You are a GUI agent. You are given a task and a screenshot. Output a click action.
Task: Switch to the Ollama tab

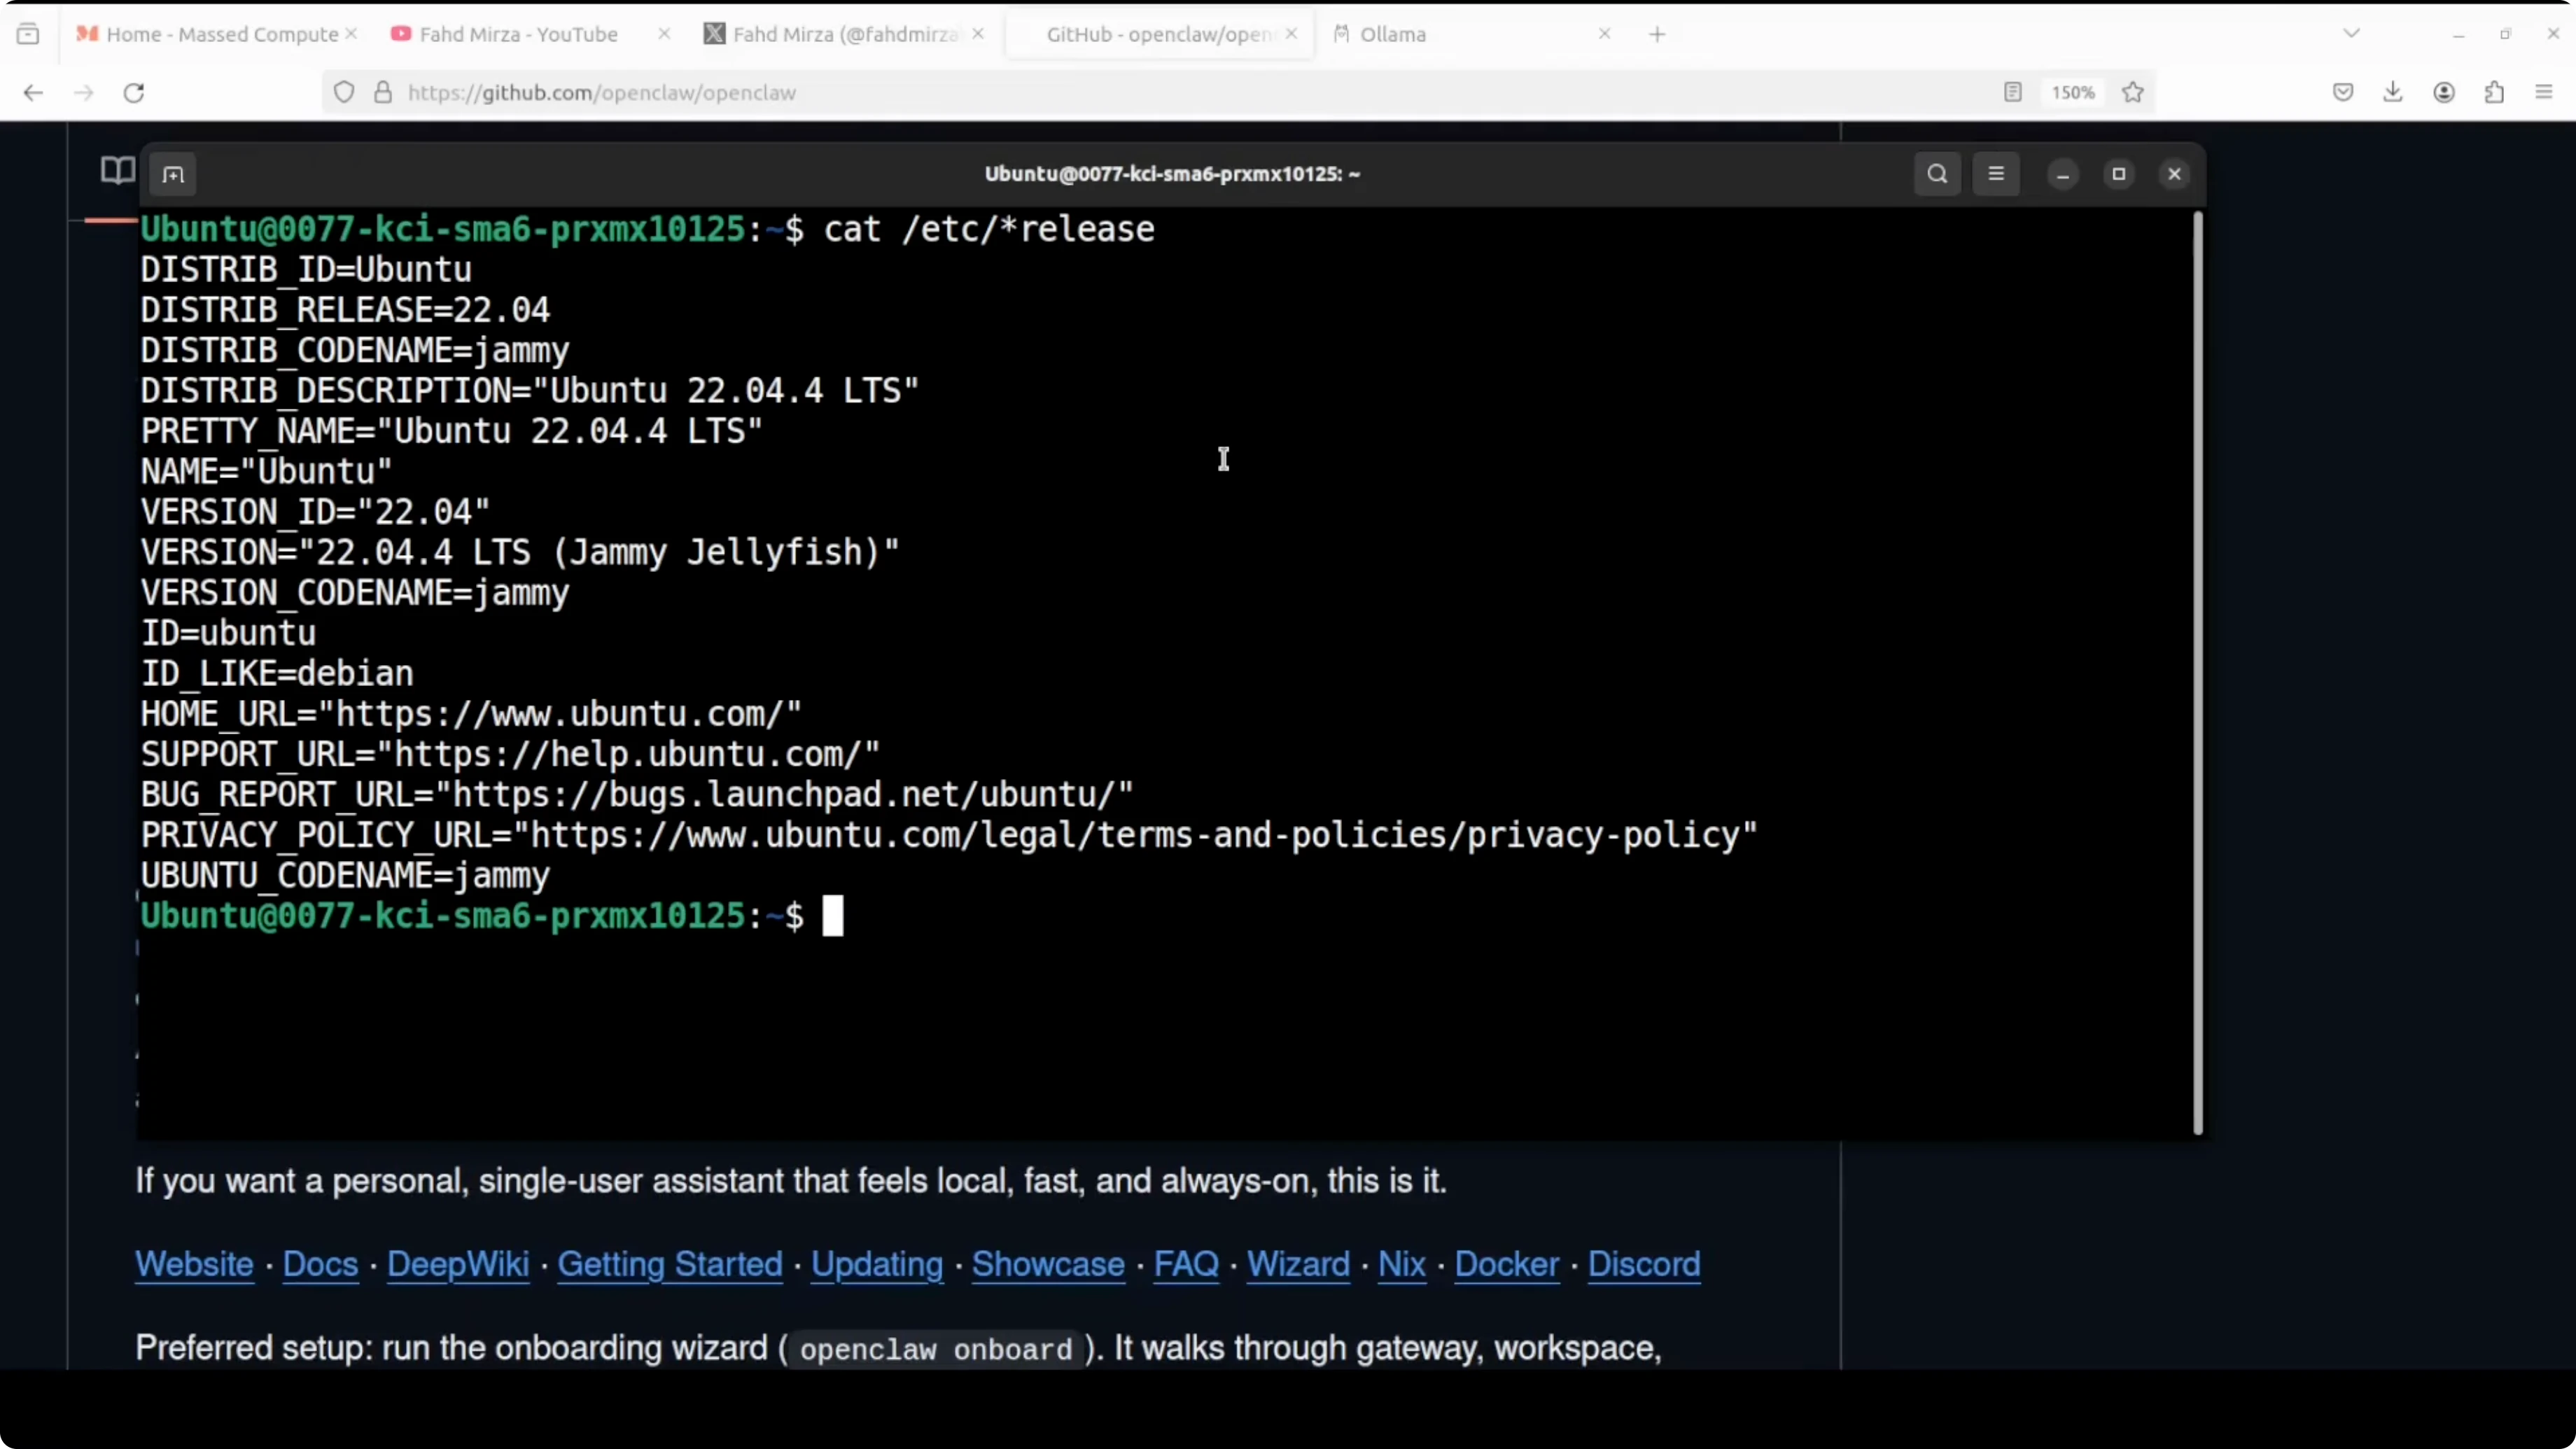(1392, 34)
